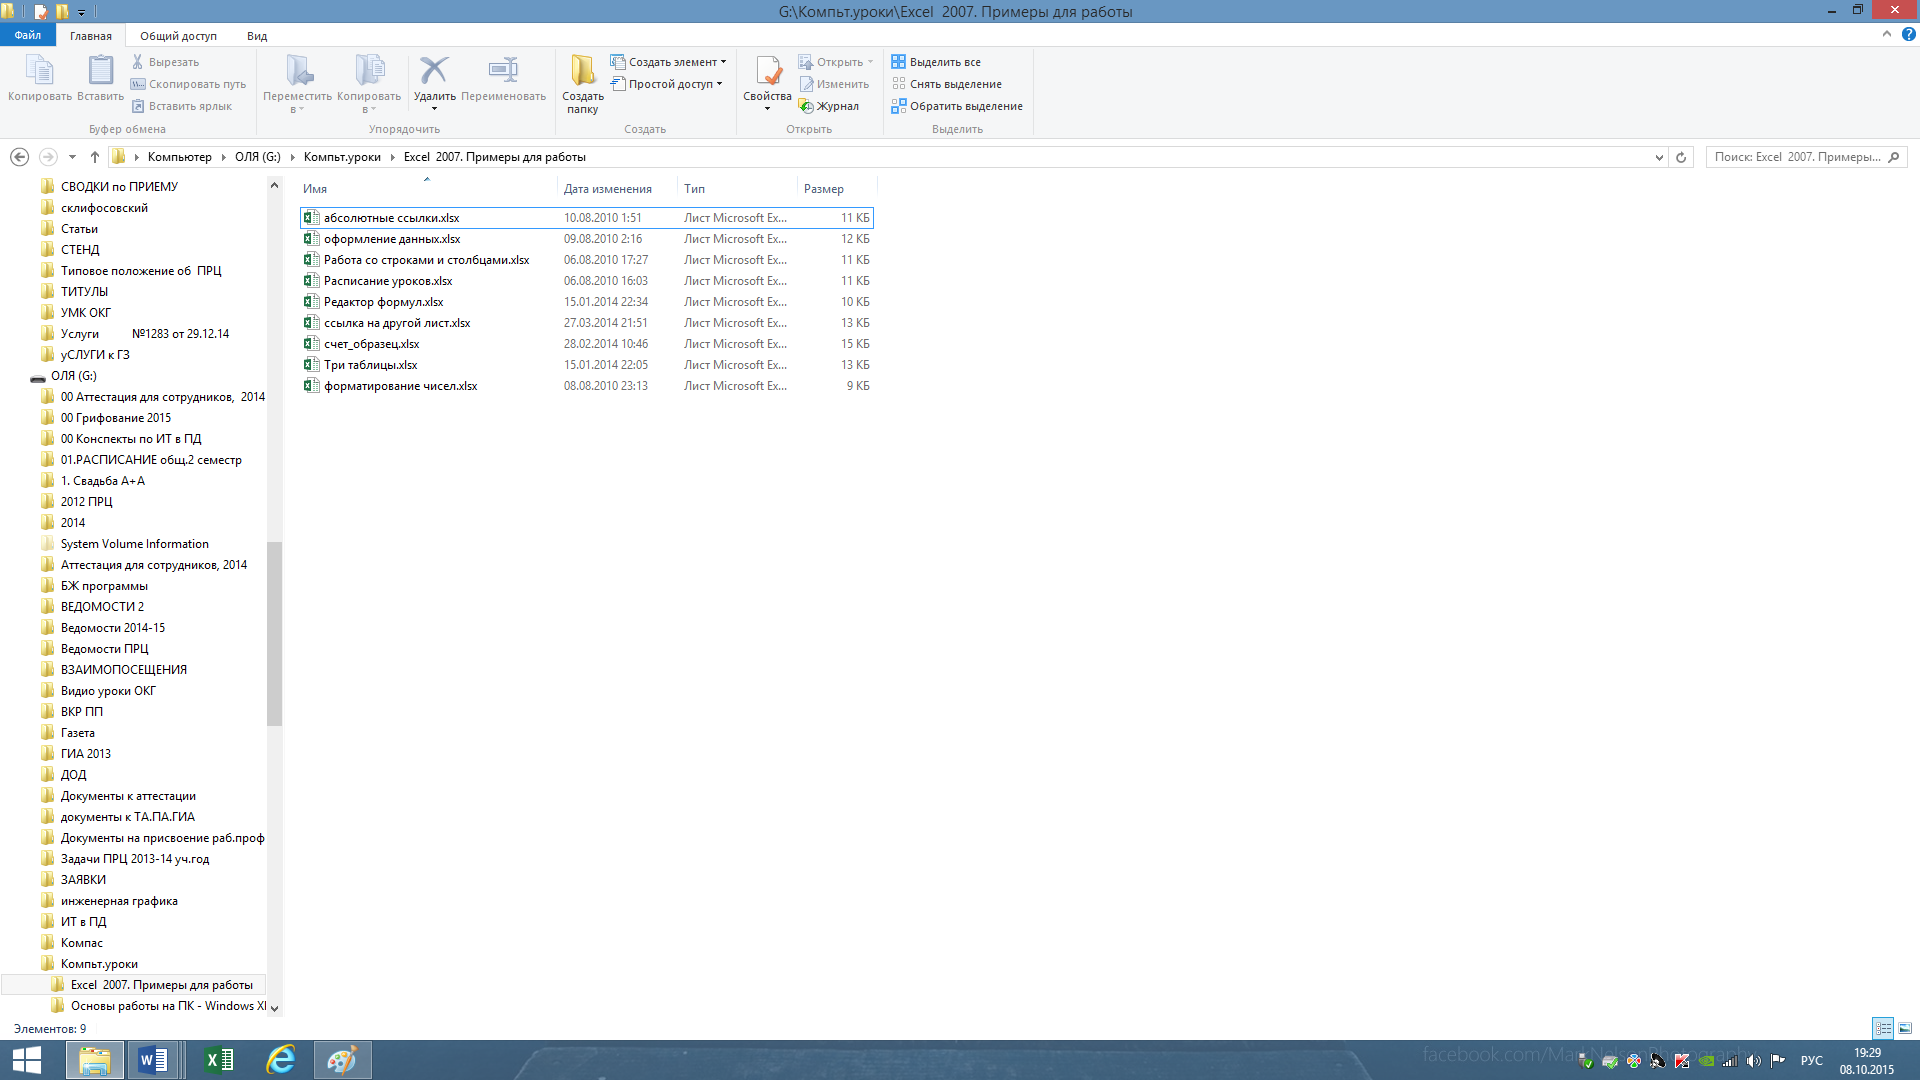Viewport: 1920px width, 1080px height.
Task: Select file счет_образец.xlsx
Action: (587, 344)
